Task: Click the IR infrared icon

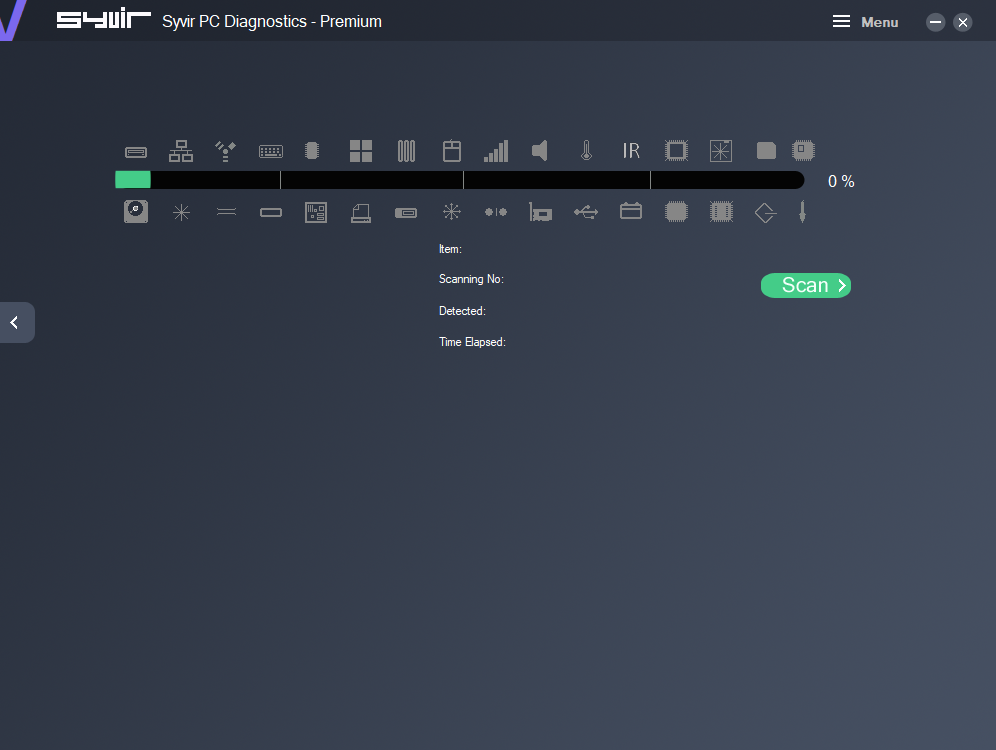Action: click(631, 151)
